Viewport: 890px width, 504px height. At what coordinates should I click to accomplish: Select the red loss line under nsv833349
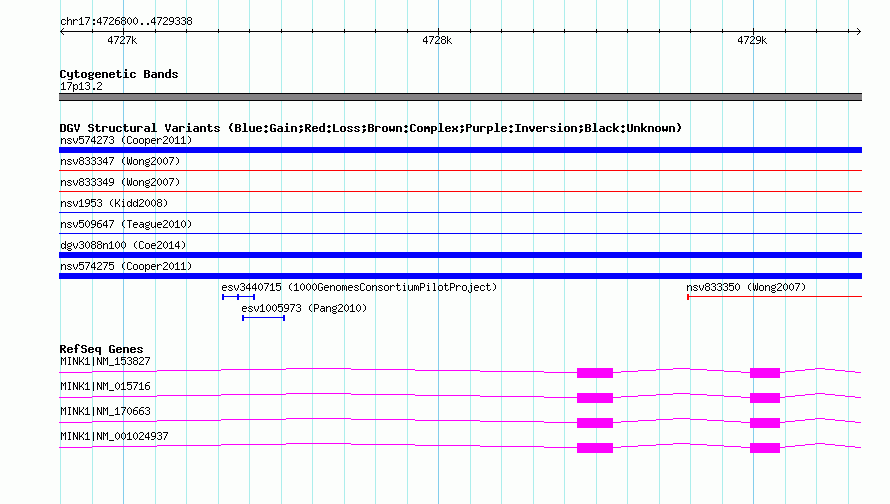(460, 191)
